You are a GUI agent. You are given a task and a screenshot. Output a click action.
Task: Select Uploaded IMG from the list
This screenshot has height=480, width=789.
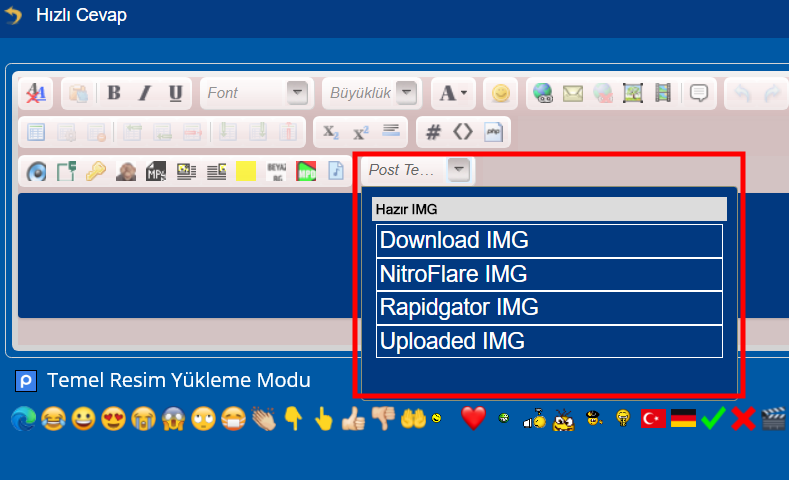click(x=549, y=341)
